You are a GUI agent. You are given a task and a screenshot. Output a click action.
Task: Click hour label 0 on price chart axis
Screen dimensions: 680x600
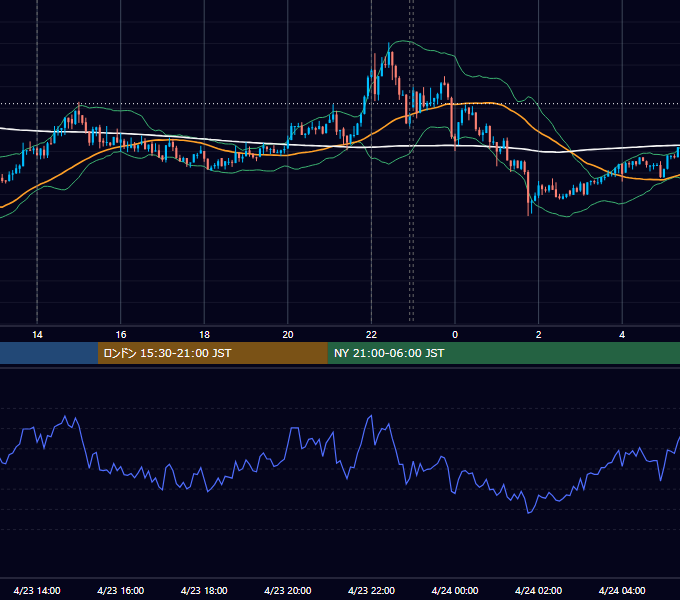coord(455,335)
